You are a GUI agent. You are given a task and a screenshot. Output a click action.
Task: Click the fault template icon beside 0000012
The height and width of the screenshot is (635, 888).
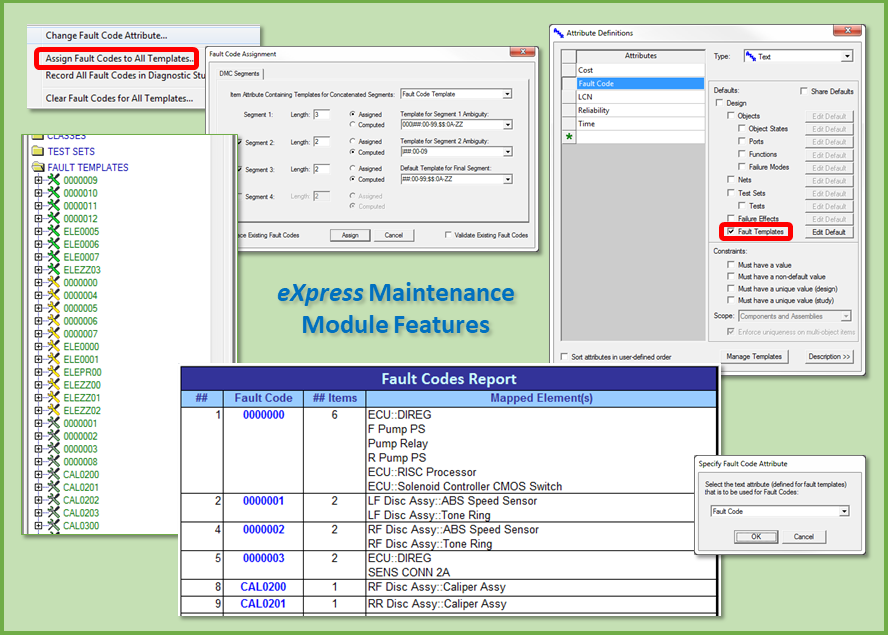[x=54, y=219]
